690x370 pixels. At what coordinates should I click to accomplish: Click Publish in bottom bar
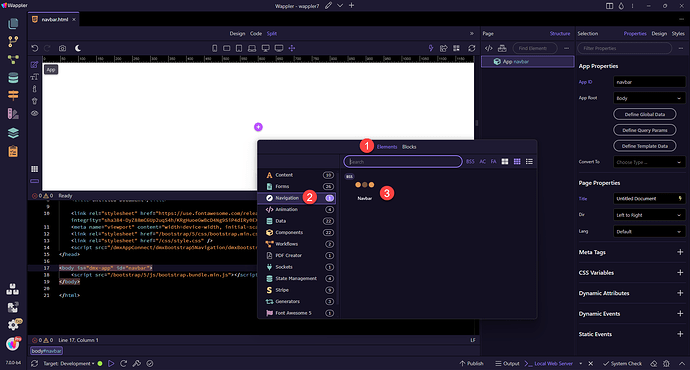coord(471,363)
